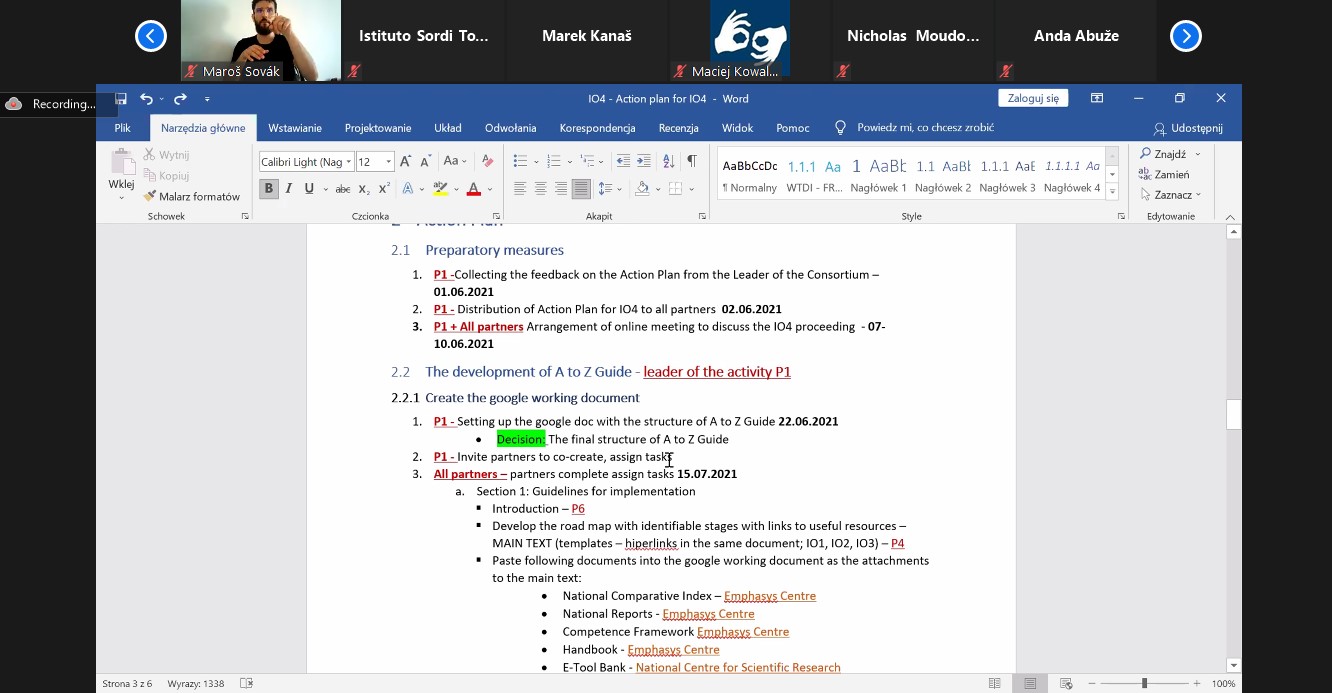Sort the selected text alphabetically
This screenshot has width=1332, height=693.
click(668, 161)
